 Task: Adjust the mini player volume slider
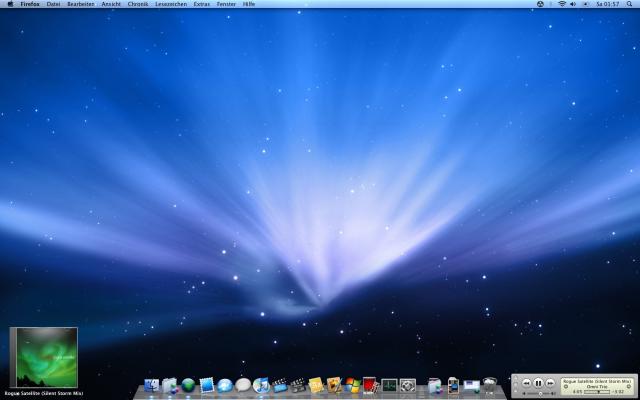(540, 393)
